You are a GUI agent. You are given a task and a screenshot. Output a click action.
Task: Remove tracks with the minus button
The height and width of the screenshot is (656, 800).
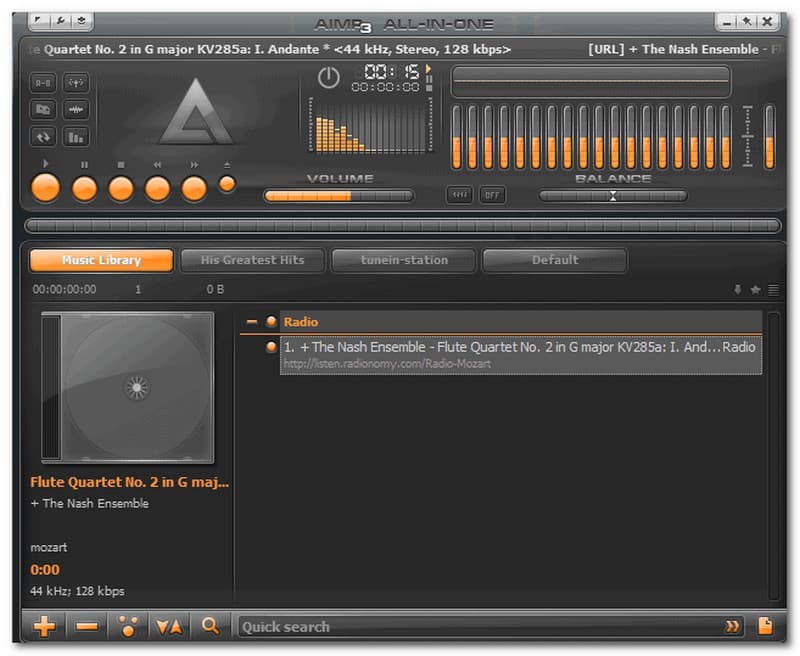87,626
